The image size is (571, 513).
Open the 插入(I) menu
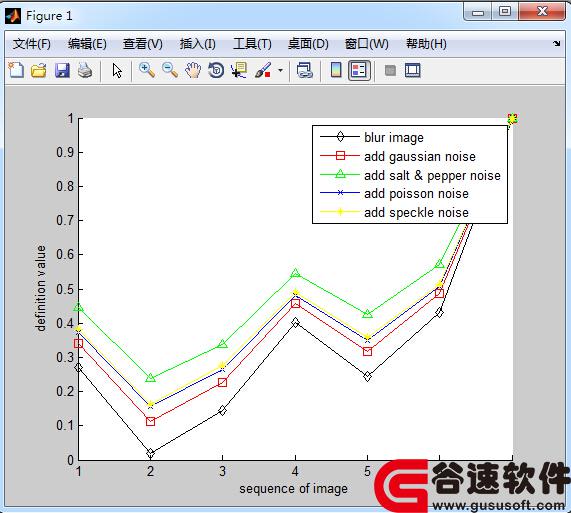click(198, 44)
